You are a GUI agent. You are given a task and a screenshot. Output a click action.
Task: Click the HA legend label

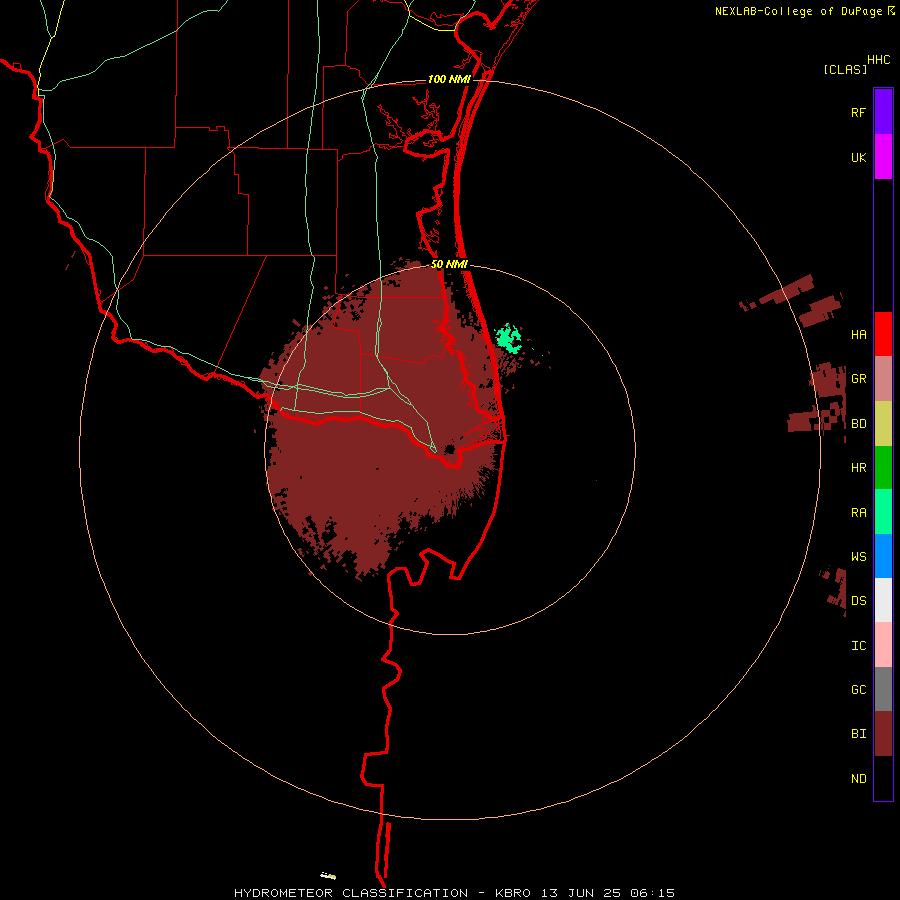click(x=858, y=334)
